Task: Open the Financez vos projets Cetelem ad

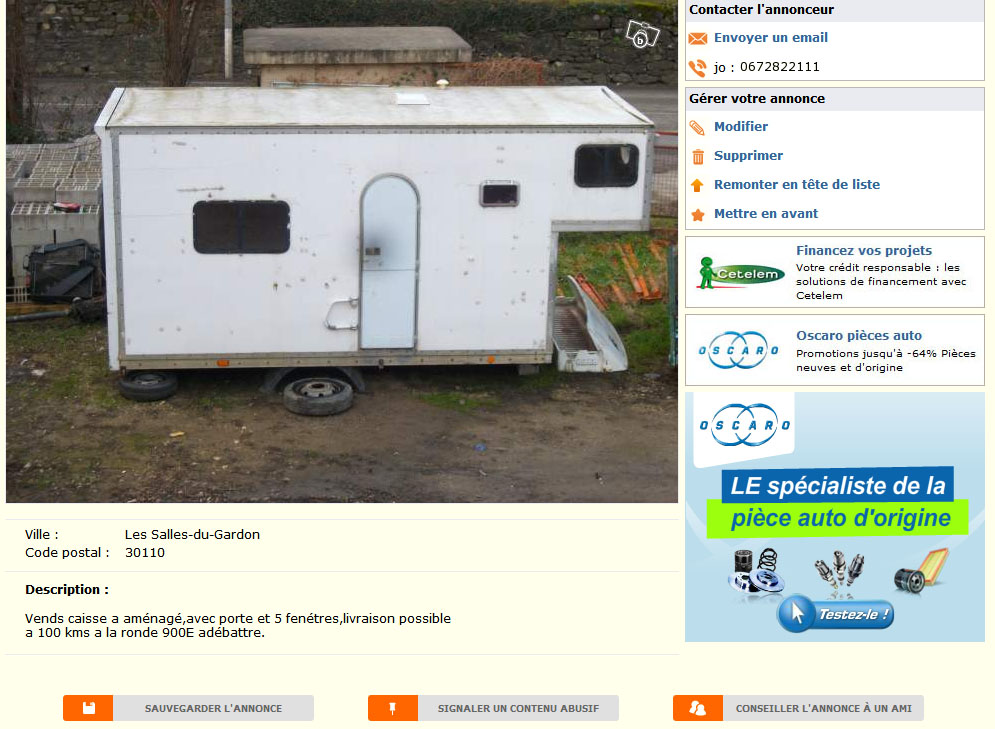Action: click(834, 272)
